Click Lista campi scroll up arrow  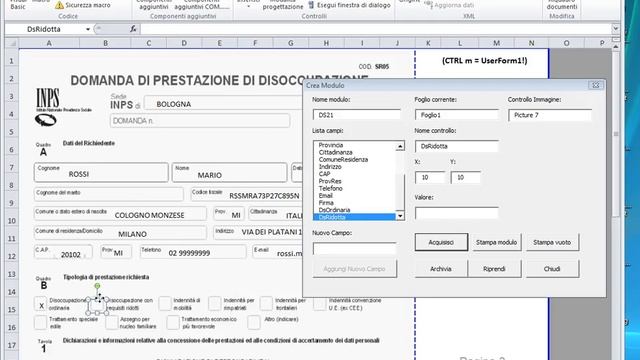[400, 146]
